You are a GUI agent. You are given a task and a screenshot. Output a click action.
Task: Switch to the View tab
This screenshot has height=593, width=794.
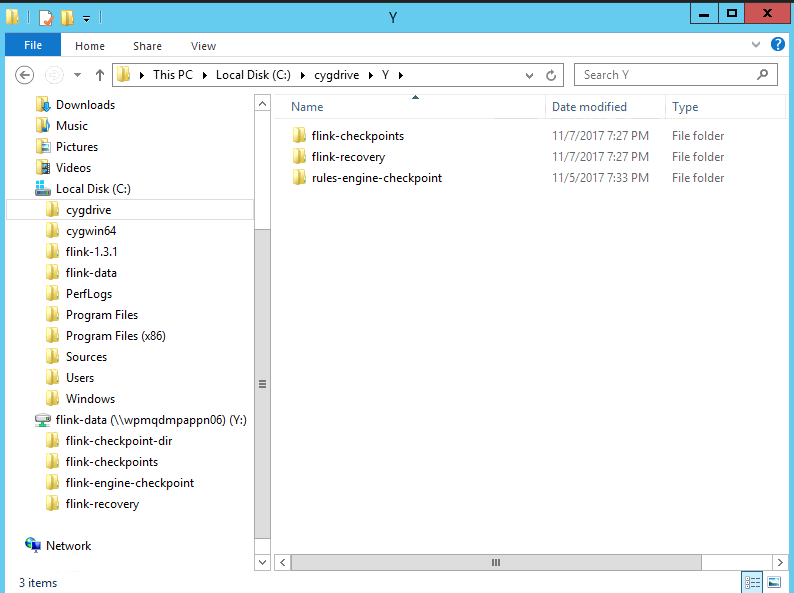pyautogui.click(x=203, y=46)
